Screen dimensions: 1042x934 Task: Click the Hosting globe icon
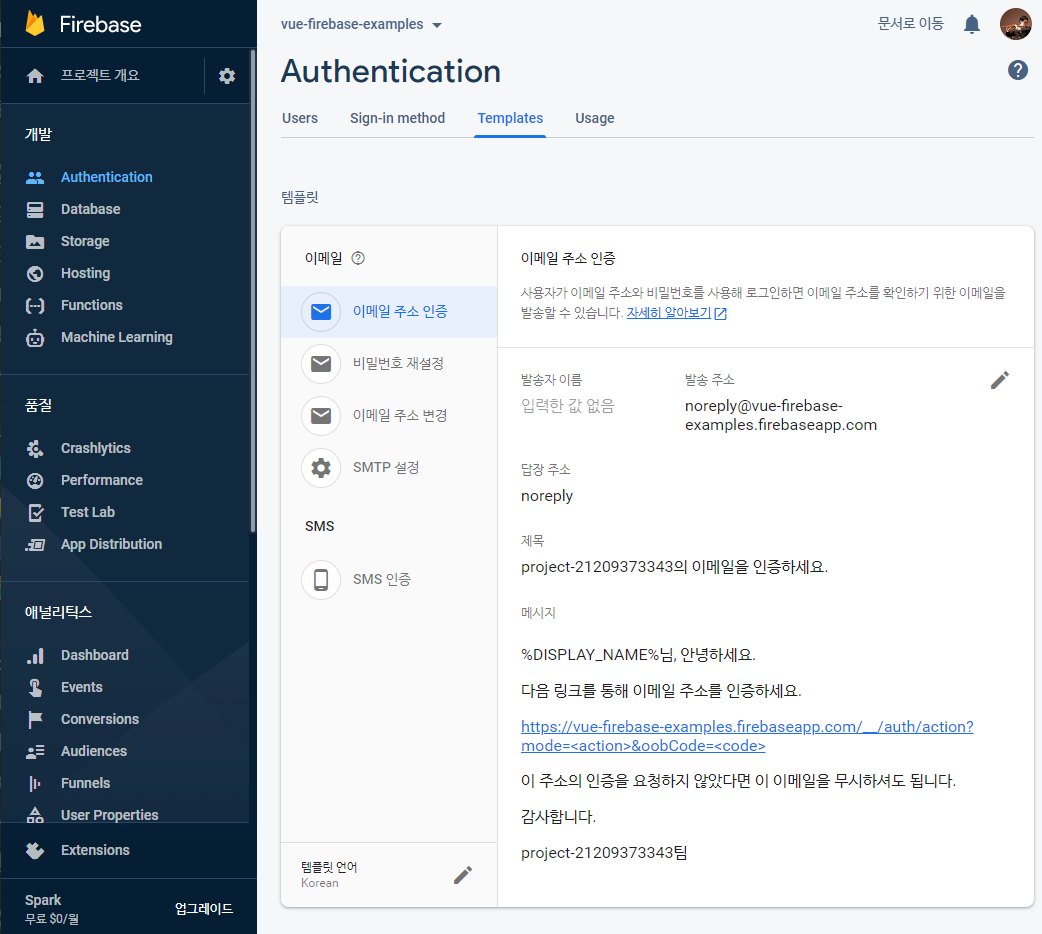coord(35,273)
